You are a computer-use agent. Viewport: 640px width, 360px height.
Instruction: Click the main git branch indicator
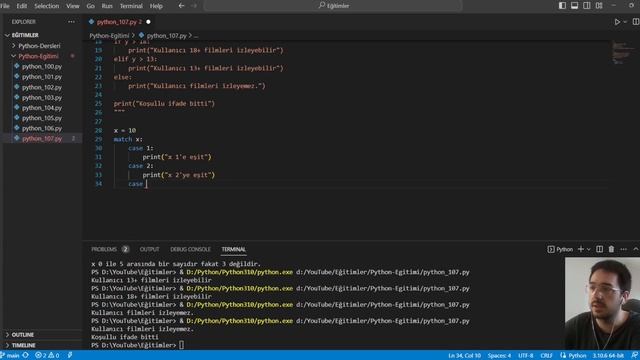(x=10, y=355)
